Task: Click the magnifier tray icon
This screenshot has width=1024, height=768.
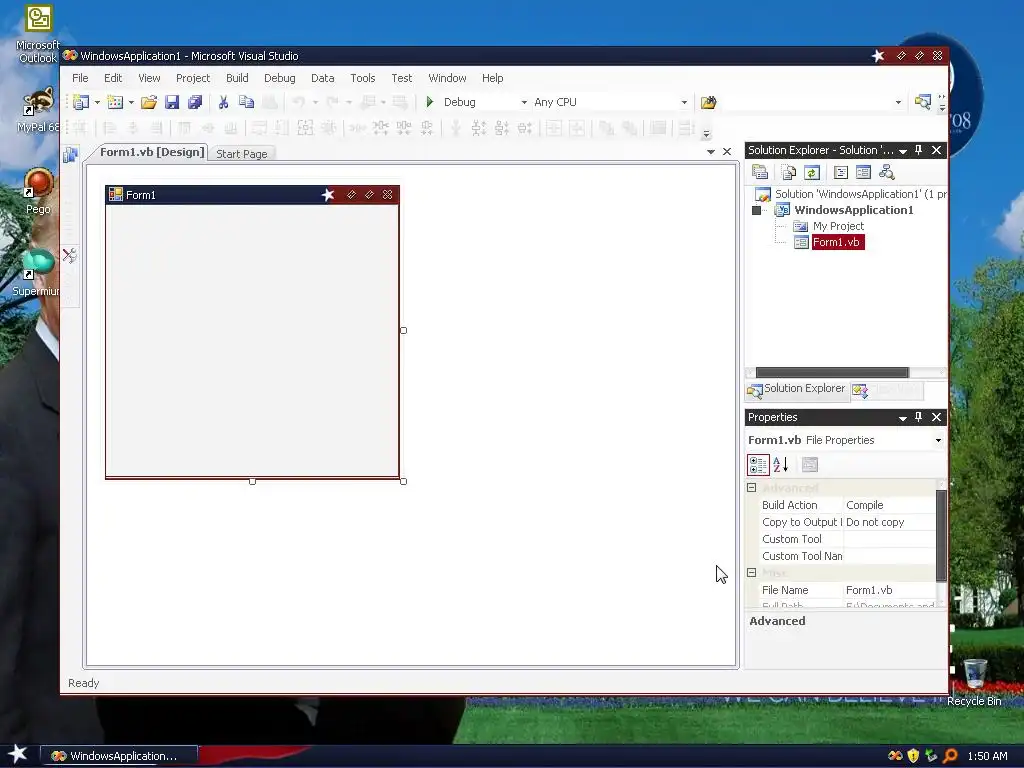Action: [950, 756]
